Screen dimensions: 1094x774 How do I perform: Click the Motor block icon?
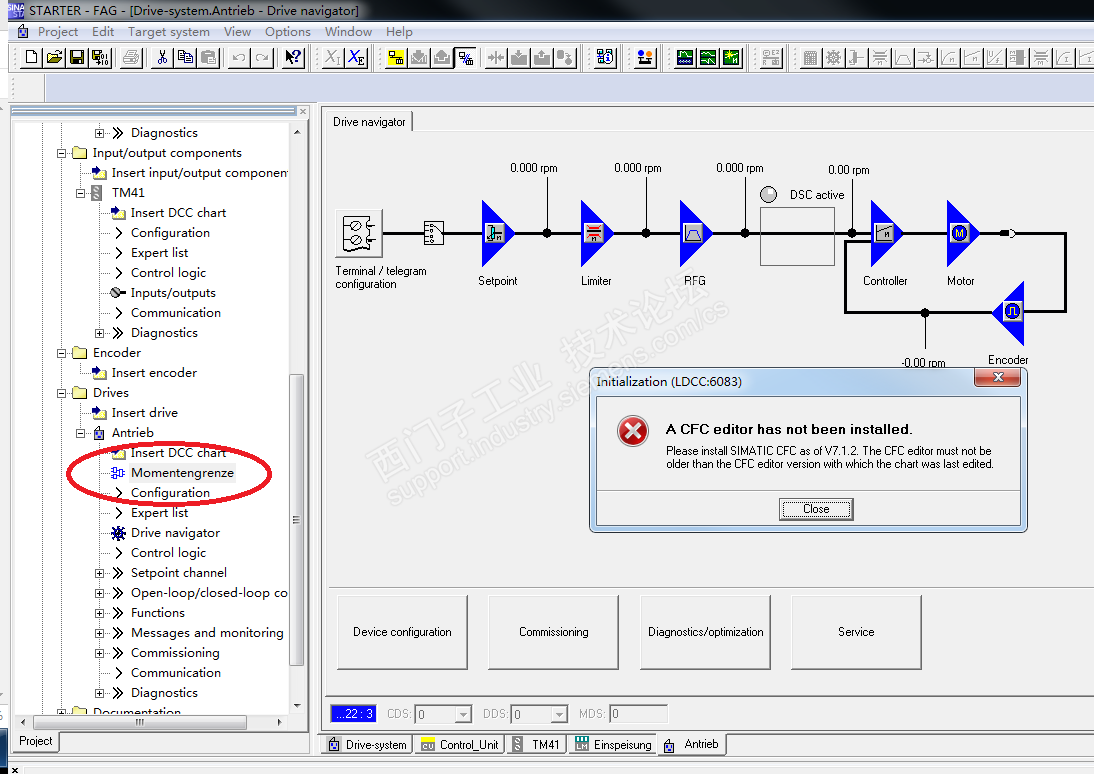point(961,233)
